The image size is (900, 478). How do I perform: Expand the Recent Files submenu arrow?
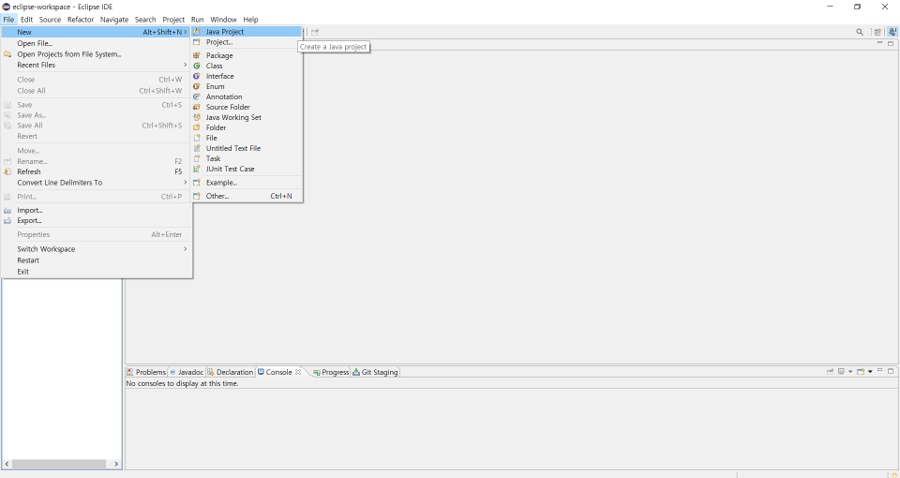coord(185,65)
